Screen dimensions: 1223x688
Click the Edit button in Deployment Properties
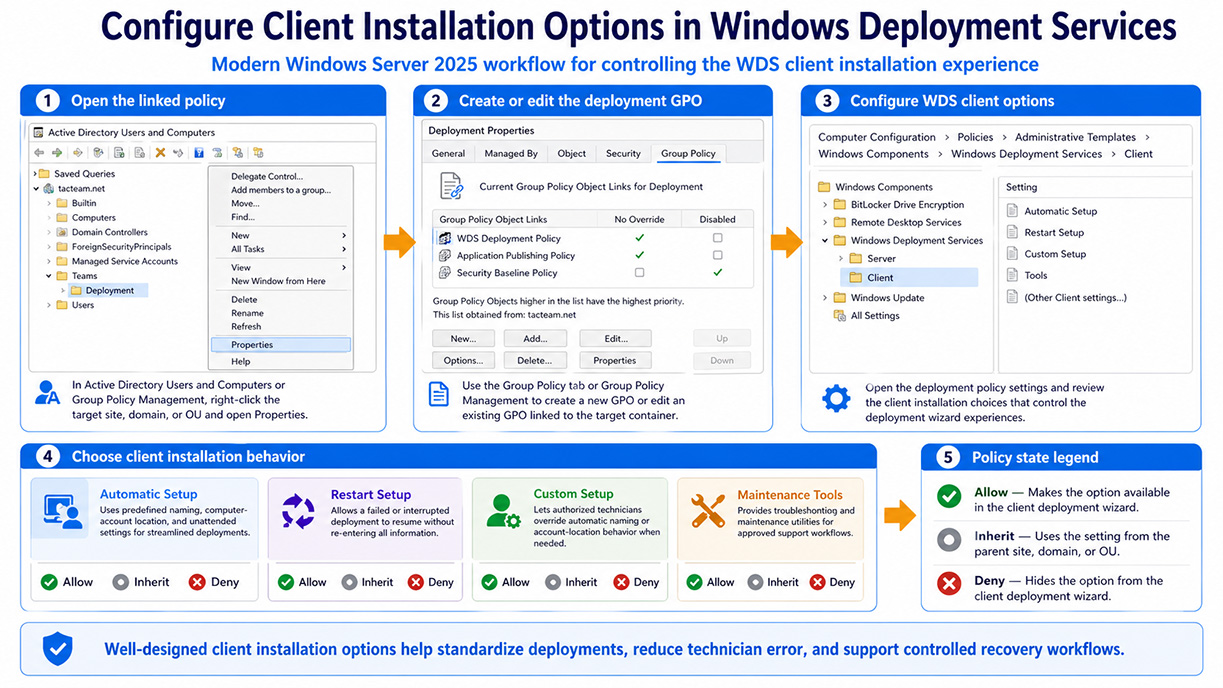pyautogui.click(x=614, y=338)
